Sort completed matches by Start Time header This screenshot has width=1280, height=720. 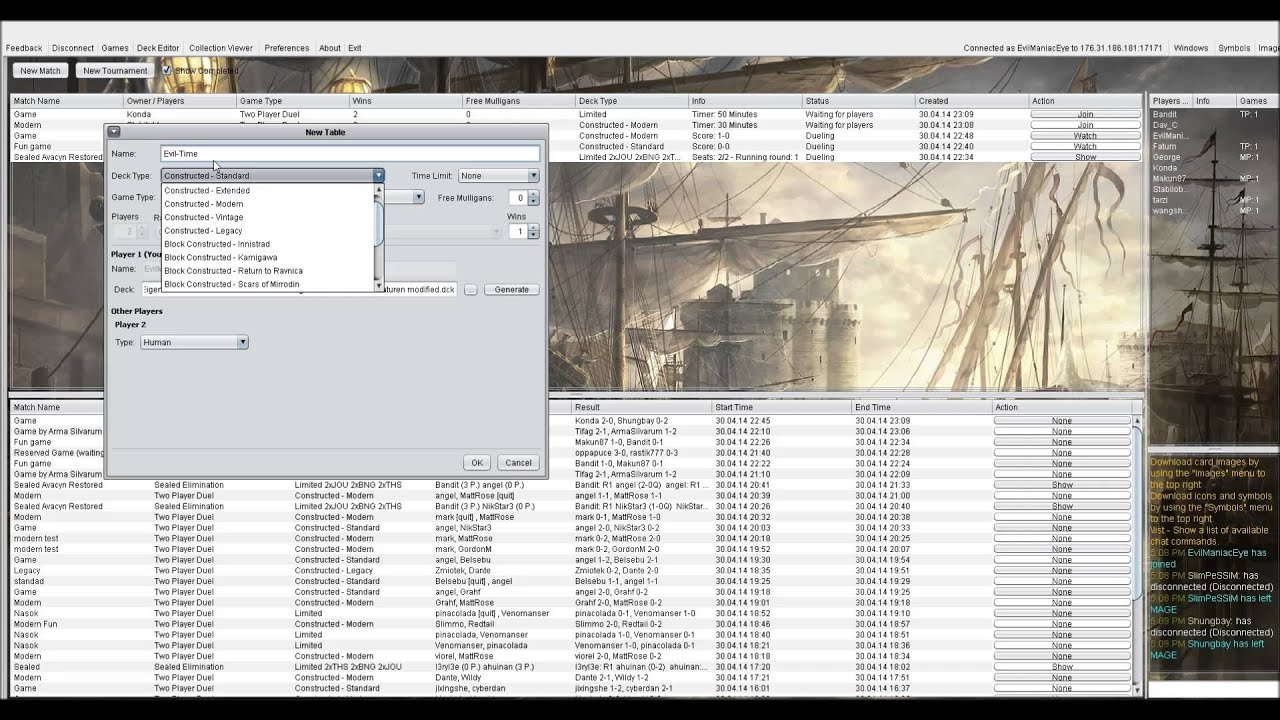pyautogui.click(x=781, y=407)
